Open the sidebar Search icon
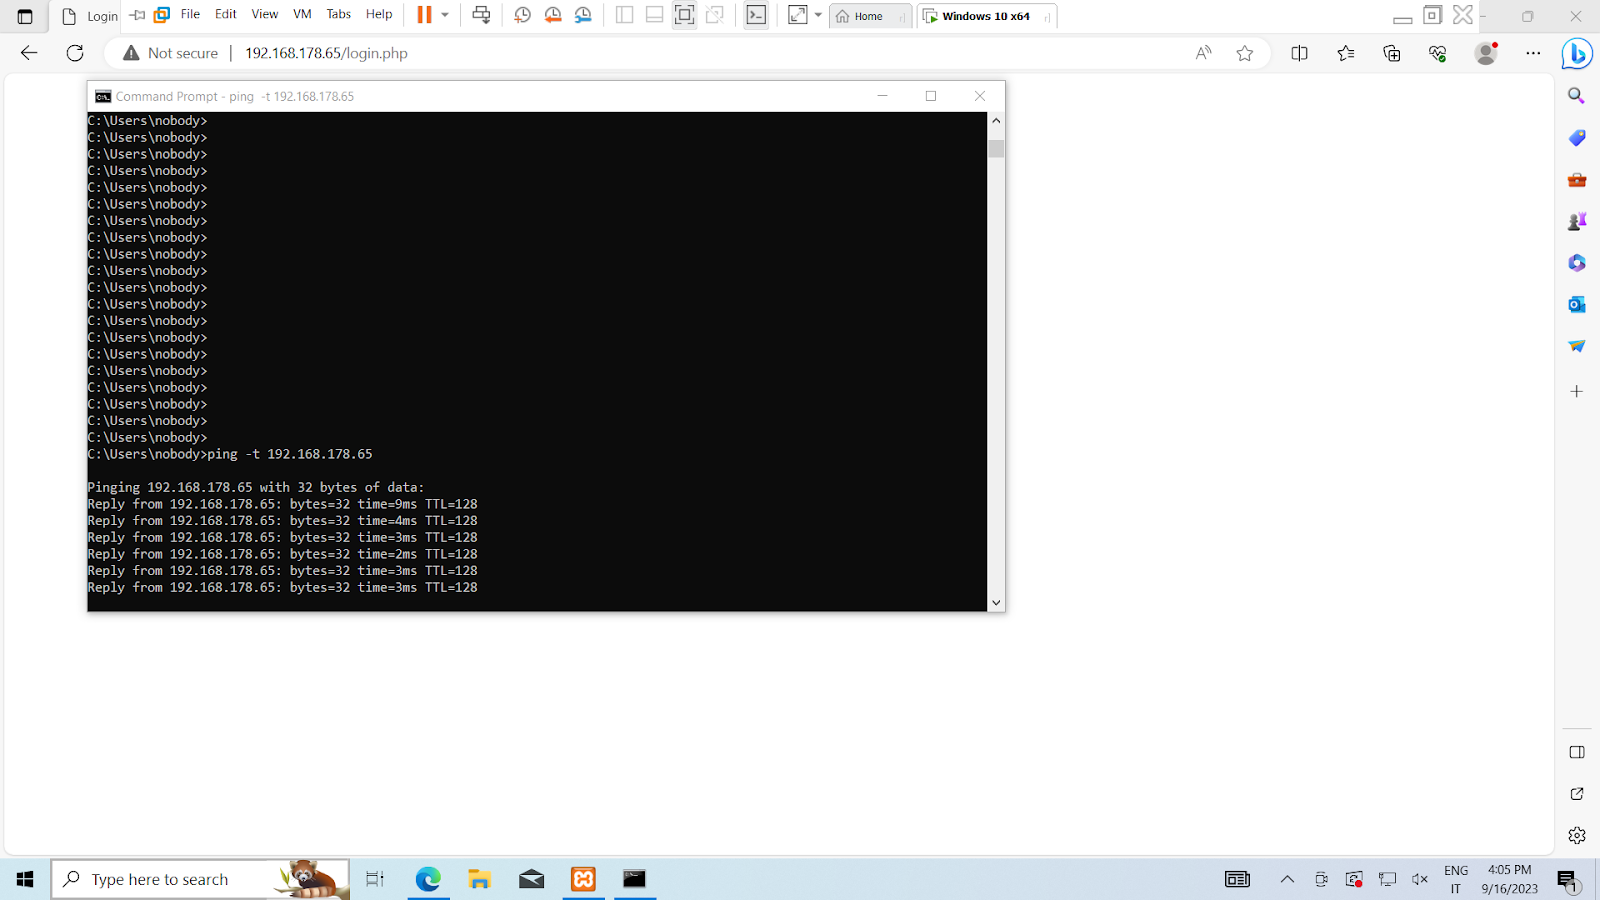The height and width of the screenshot is (900, 1600). tap(1577, 96)
